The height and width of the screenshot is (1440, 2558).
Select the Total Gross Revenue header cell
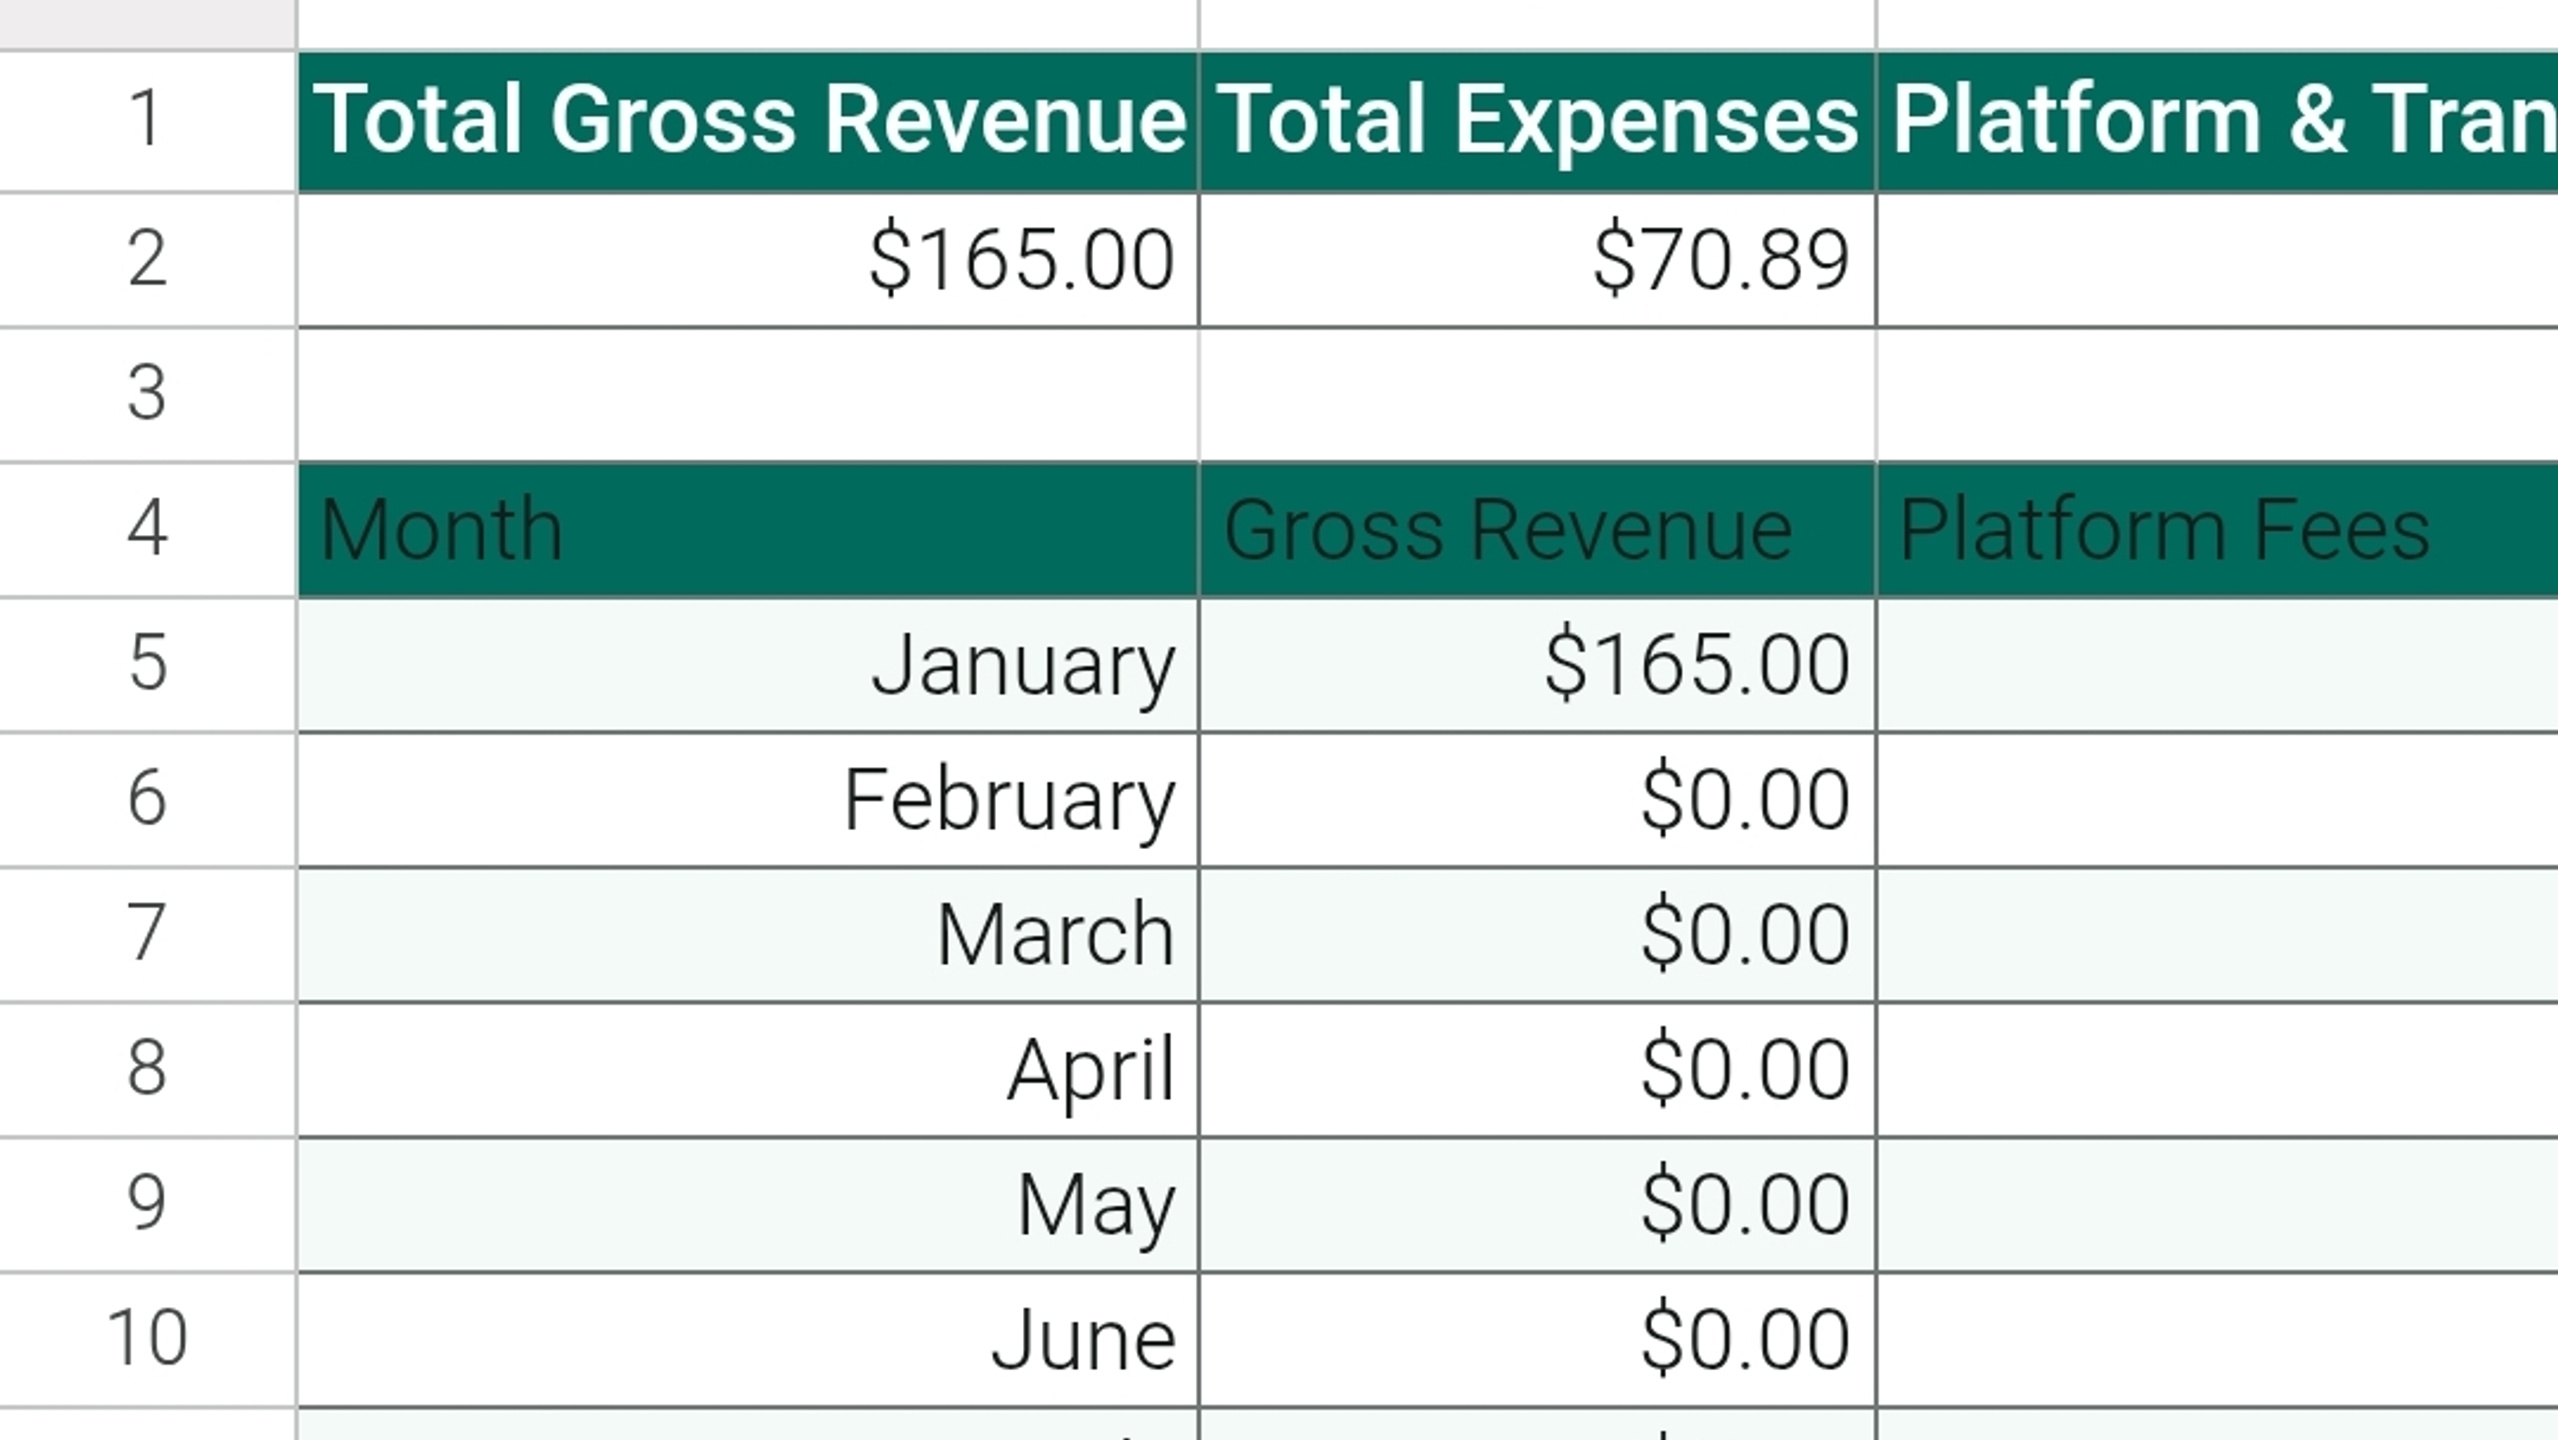tap(748, 121)
